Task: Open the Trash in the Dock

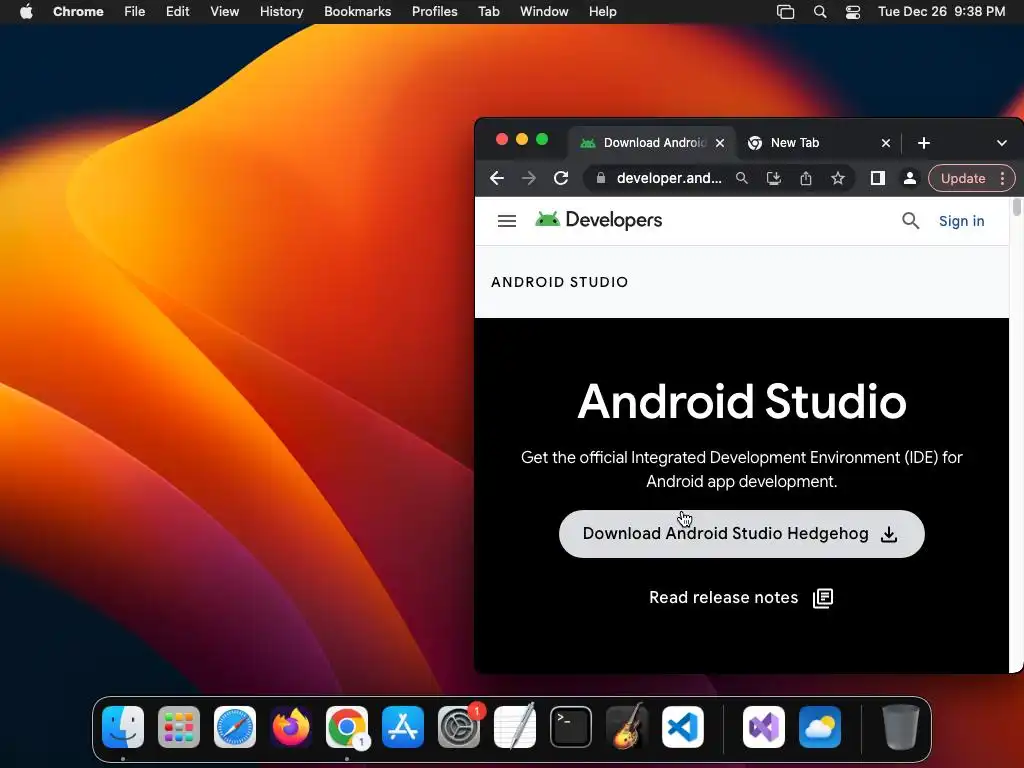Action: pos(901,727)
